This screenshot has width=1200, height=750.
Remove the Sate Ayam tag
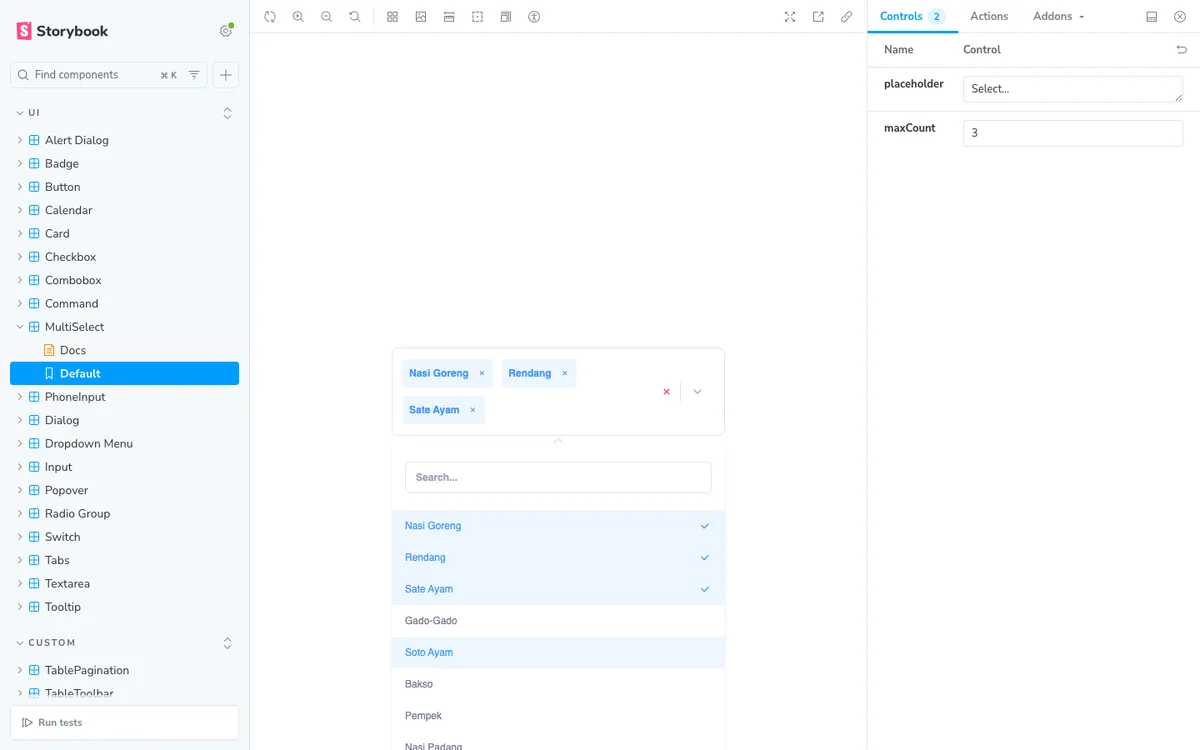[x=473, y=410]
